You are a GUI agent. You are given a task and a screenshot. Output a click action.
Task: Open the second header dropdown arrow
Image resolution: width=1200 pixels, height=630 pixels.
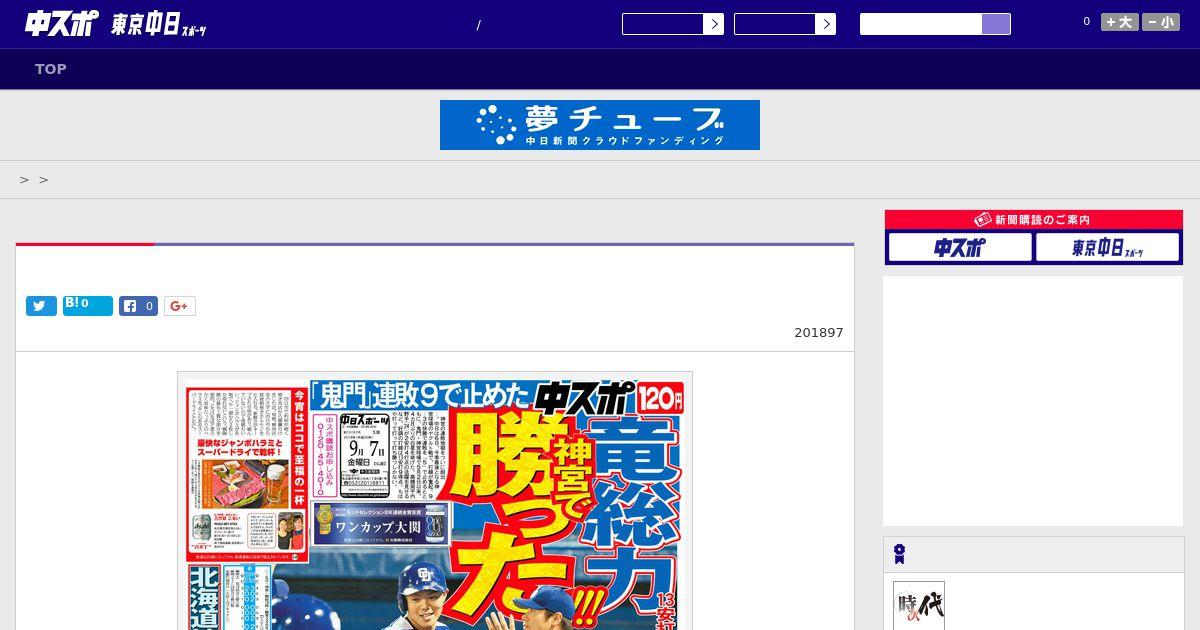coord(825,24)
